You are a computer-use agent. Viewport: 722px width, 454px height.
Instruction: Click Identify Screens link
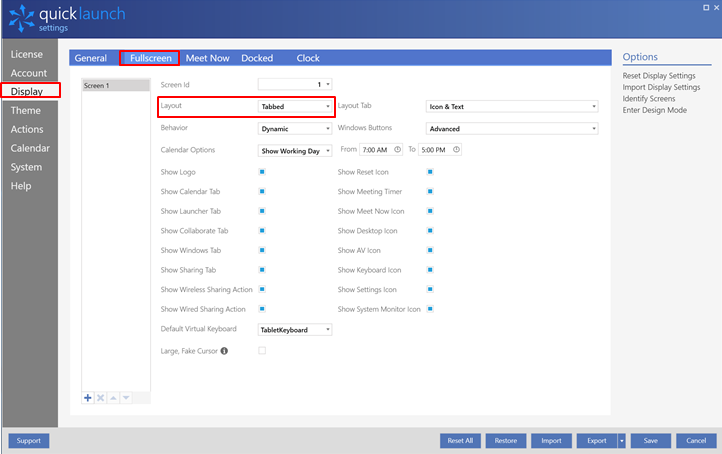pos(649,99)
